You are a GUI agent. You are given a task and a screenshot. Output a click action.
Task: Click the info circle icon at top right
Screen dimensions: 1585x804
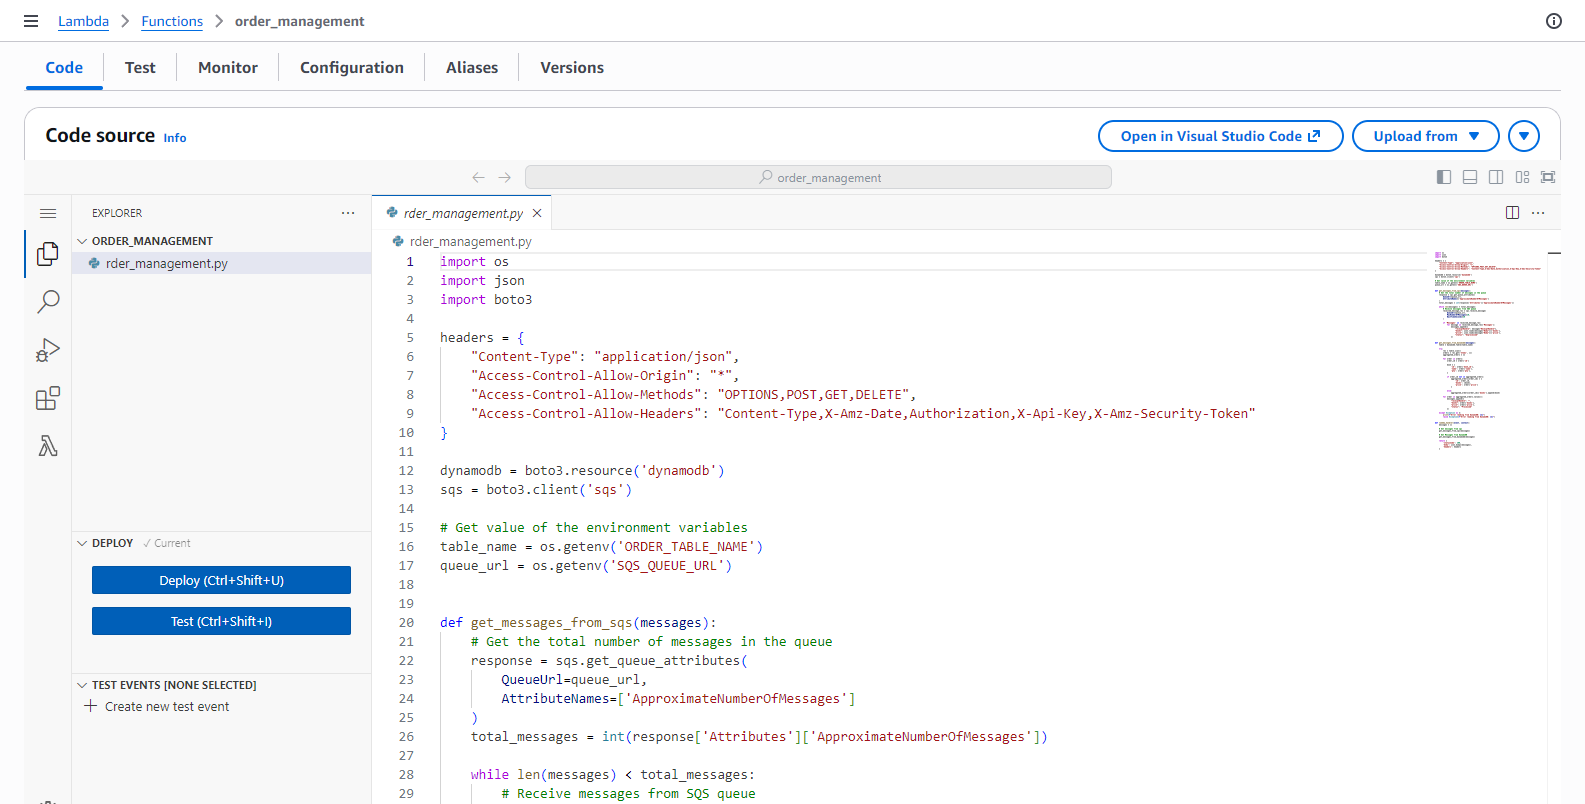click(x=1554, y=21)
